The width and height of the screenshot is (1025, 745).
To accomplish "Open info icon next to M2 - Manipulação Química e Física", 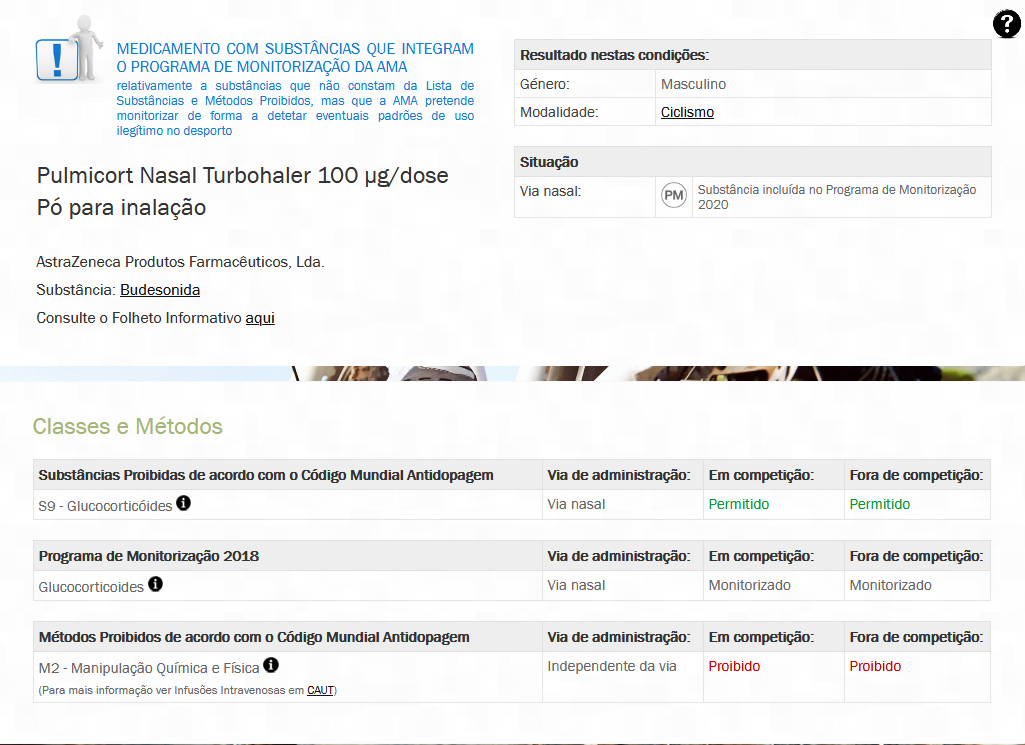I will click(x=271, y=665).
